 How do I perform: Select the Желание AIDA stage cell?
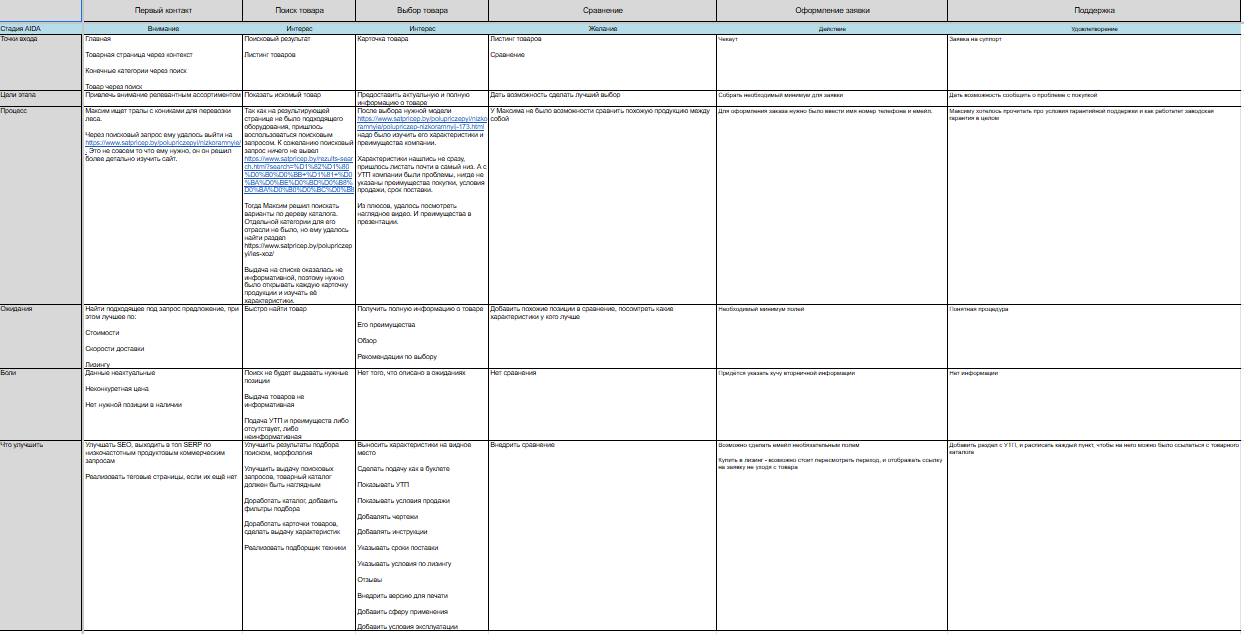click(602, 29)
